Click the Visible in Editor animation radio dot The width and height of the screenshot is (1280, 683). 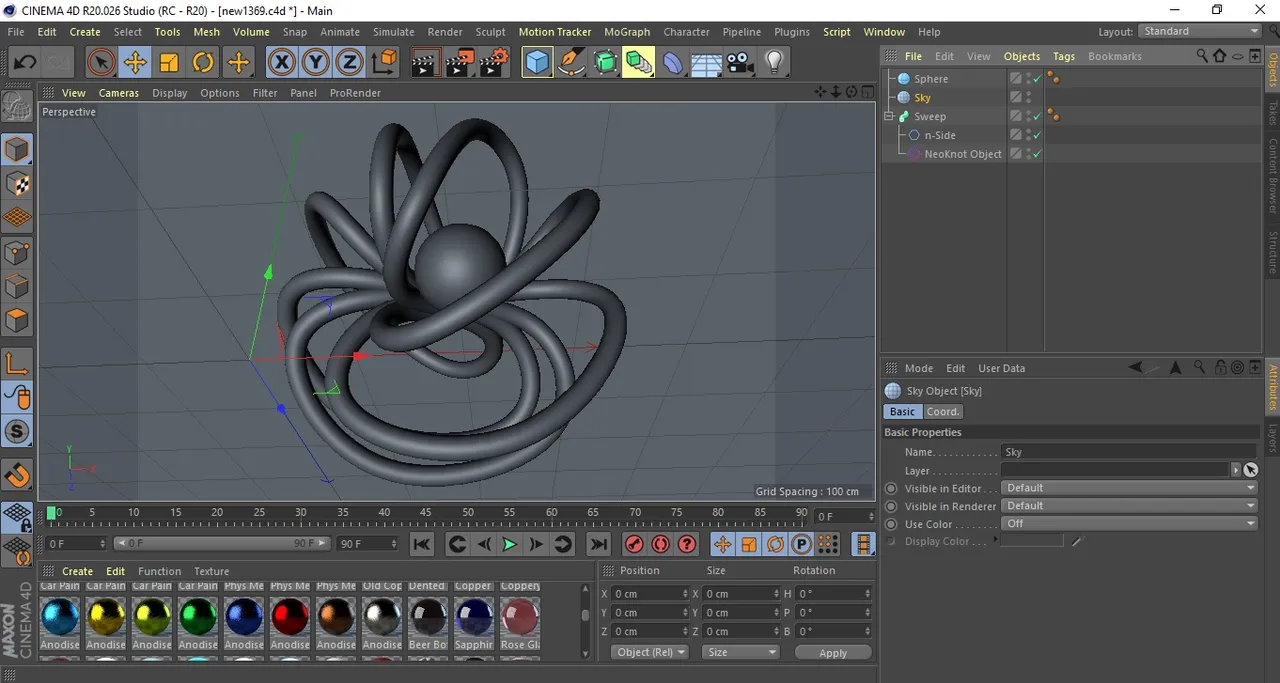[x=891, y=489]
